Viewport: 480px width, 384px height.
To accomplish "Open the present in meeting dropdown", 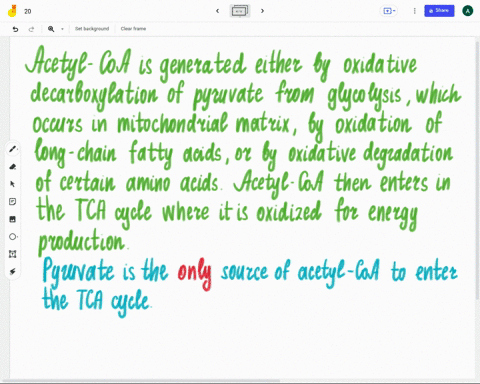I will point(389,11).
